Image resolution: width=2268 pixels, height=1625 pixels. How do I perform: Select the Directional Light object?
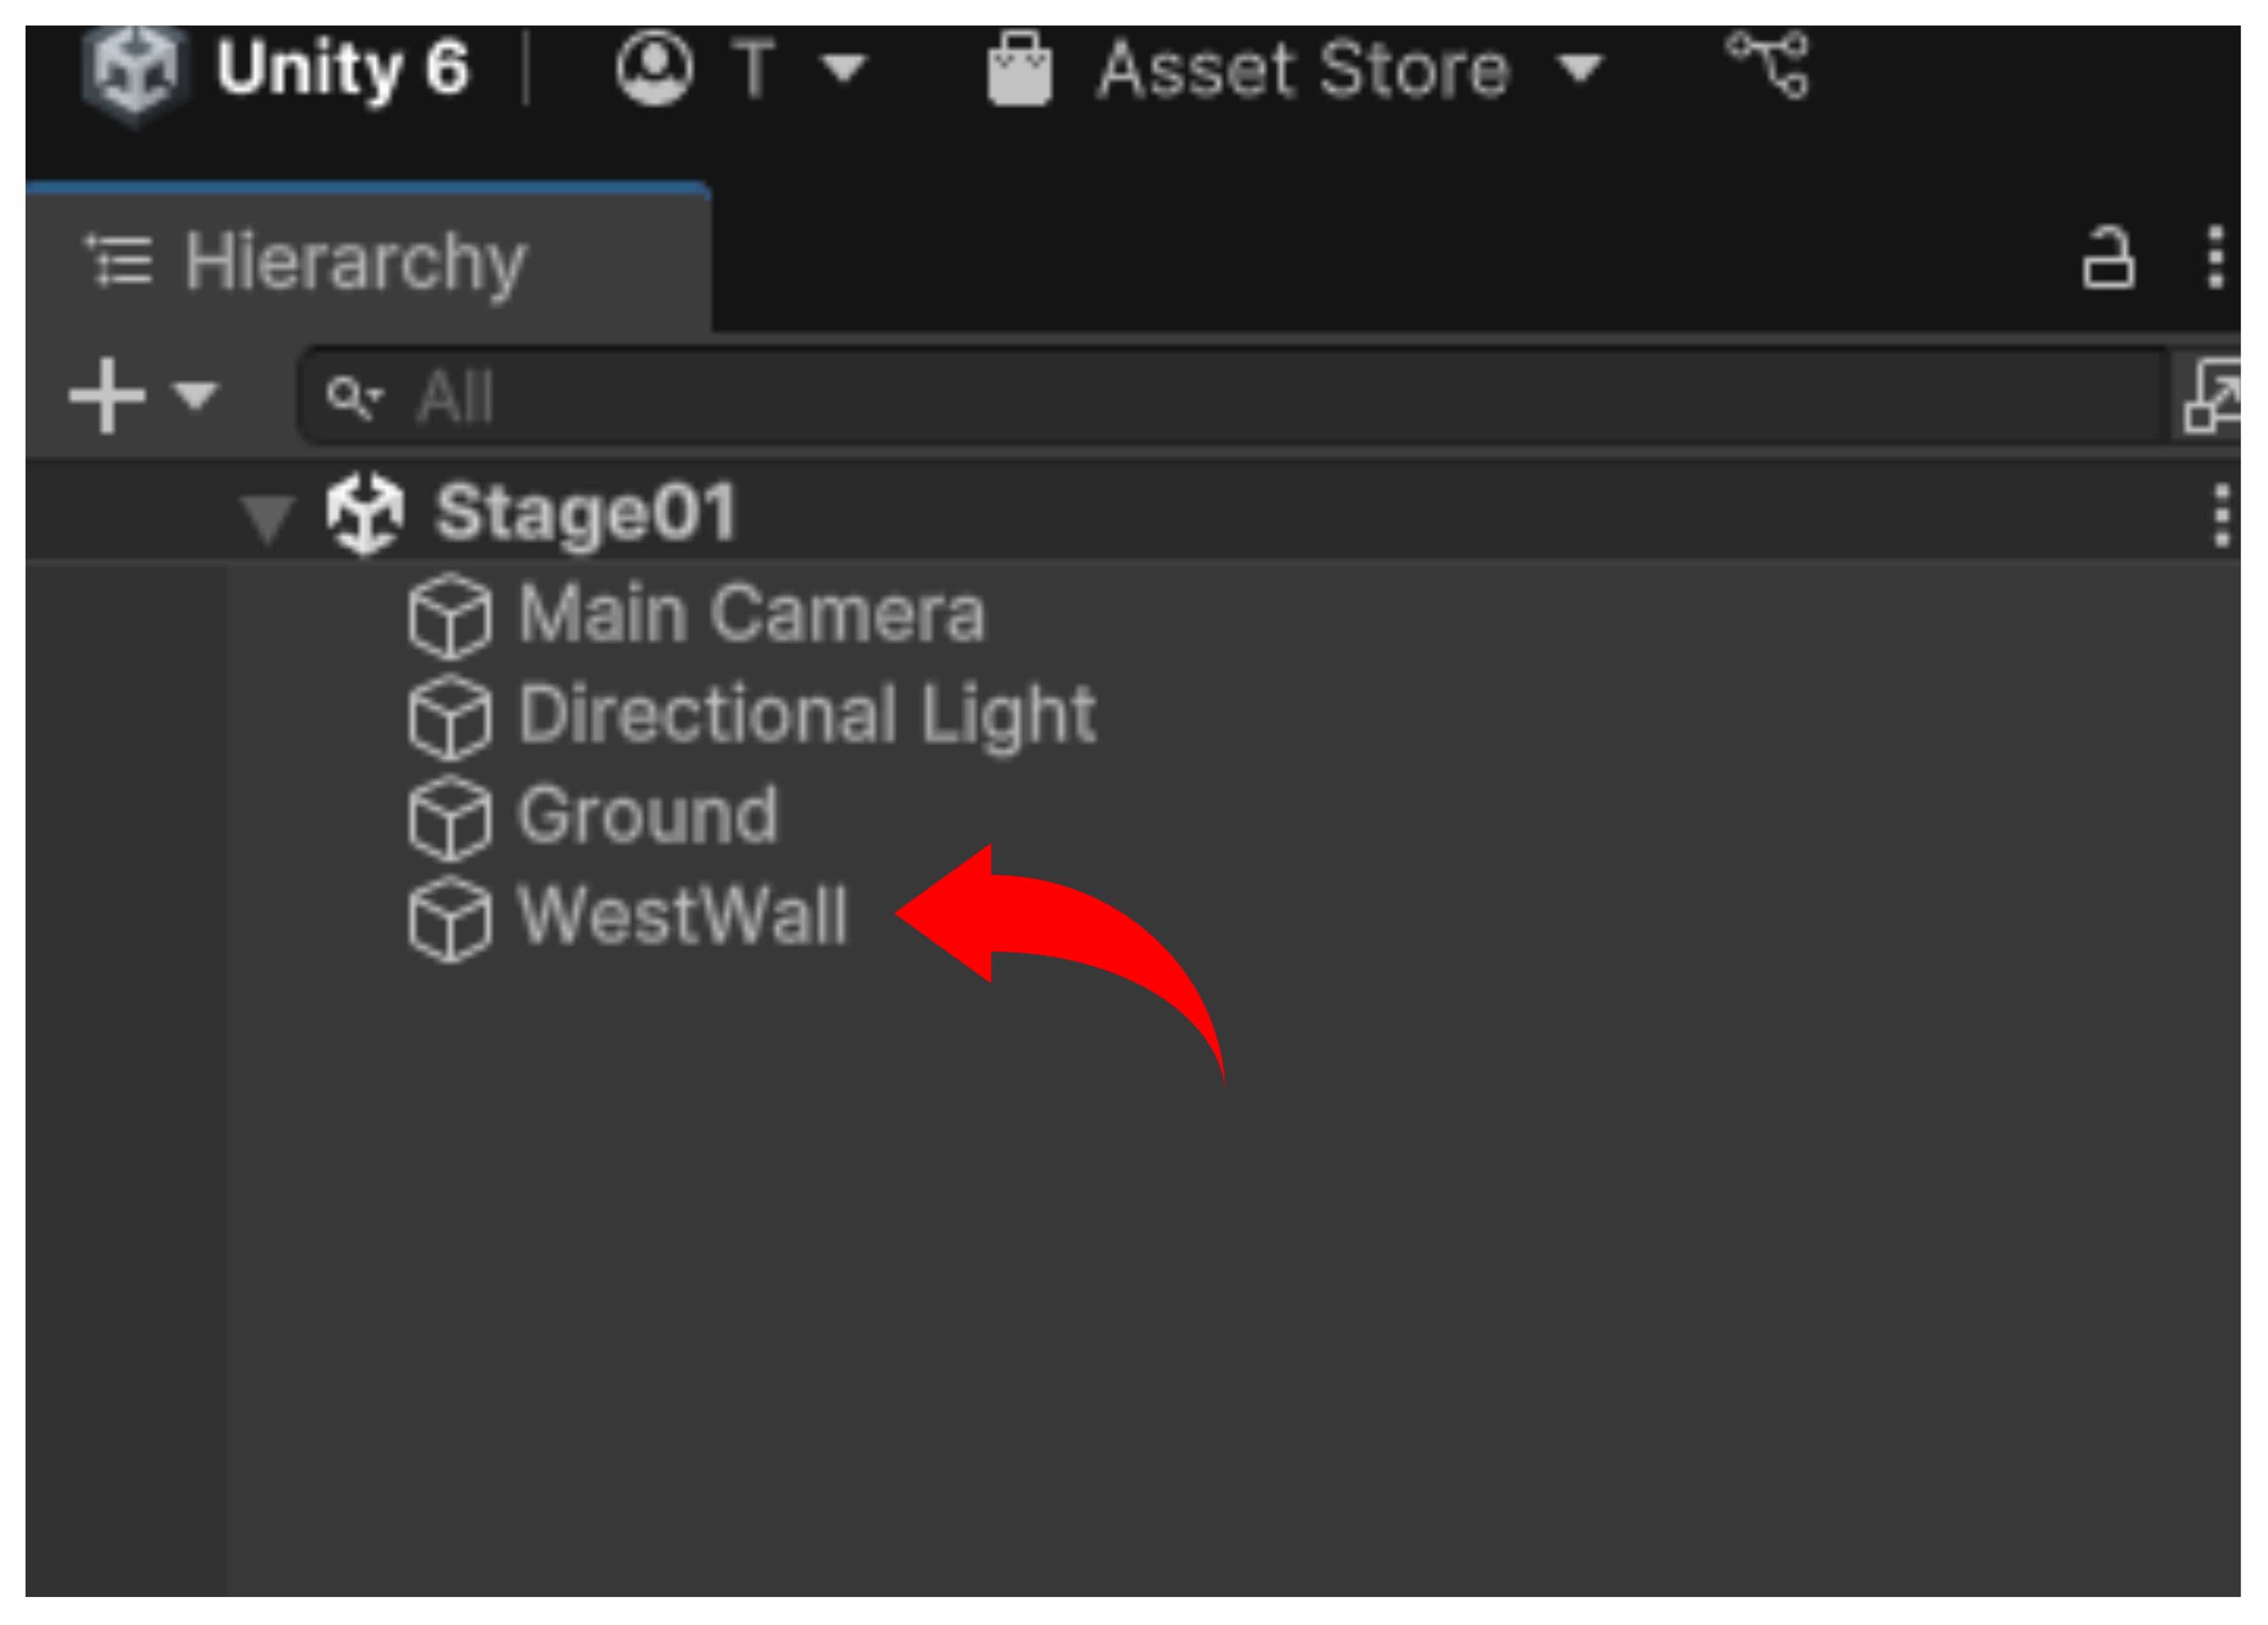[806, 716]
